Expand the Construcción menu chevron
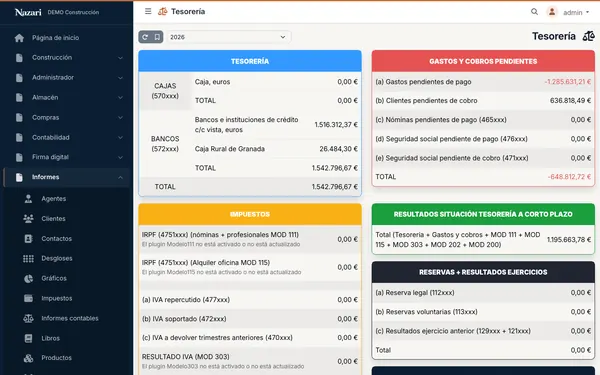Image resolution: width=600 pixels, height=375 pixels. 120,58
